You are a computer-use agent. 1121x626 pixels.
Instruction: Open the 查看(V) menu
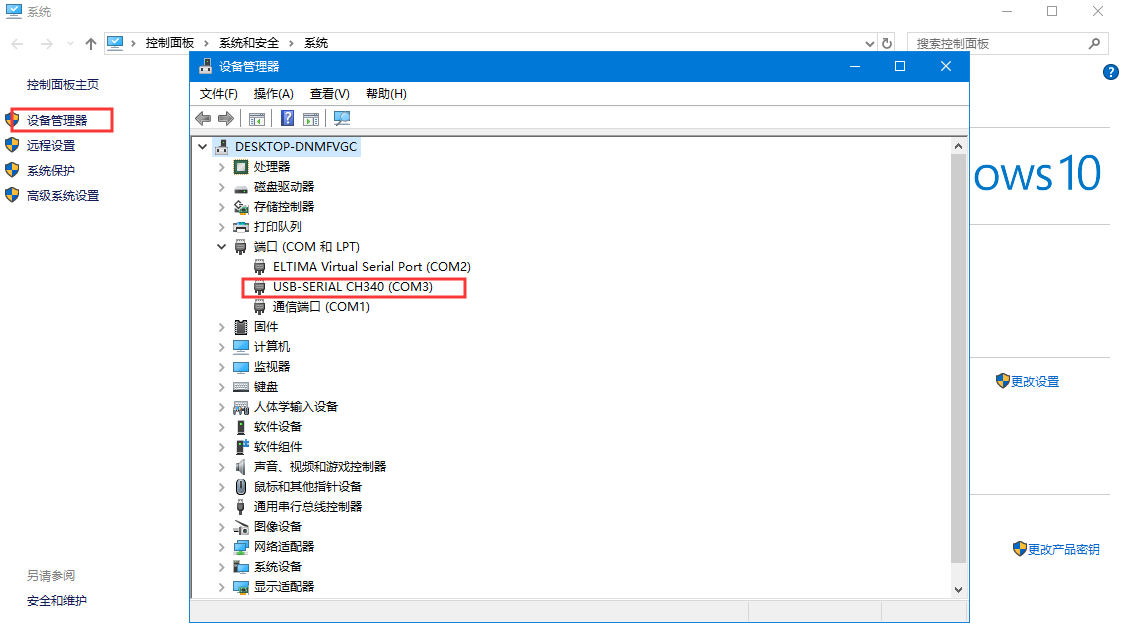pos(329,94)
